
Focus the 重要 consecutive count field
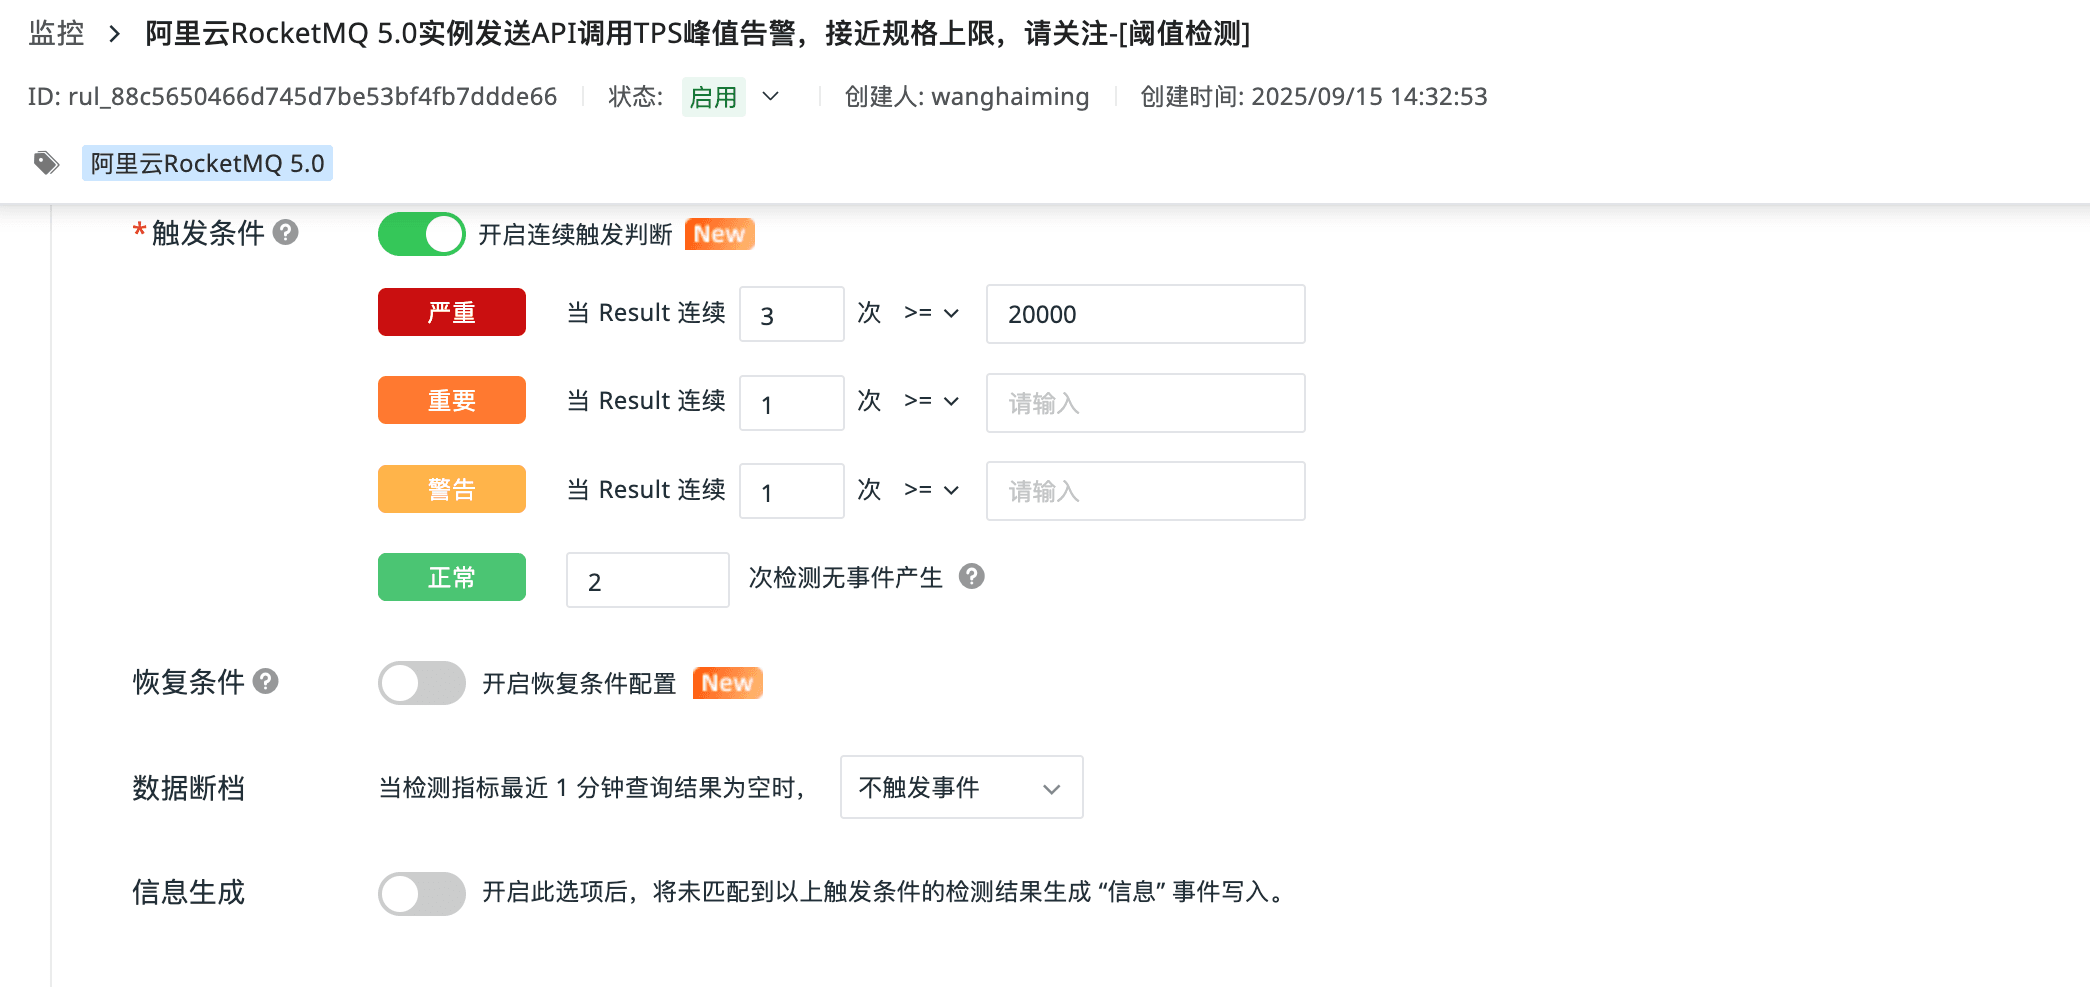(791, 403)
